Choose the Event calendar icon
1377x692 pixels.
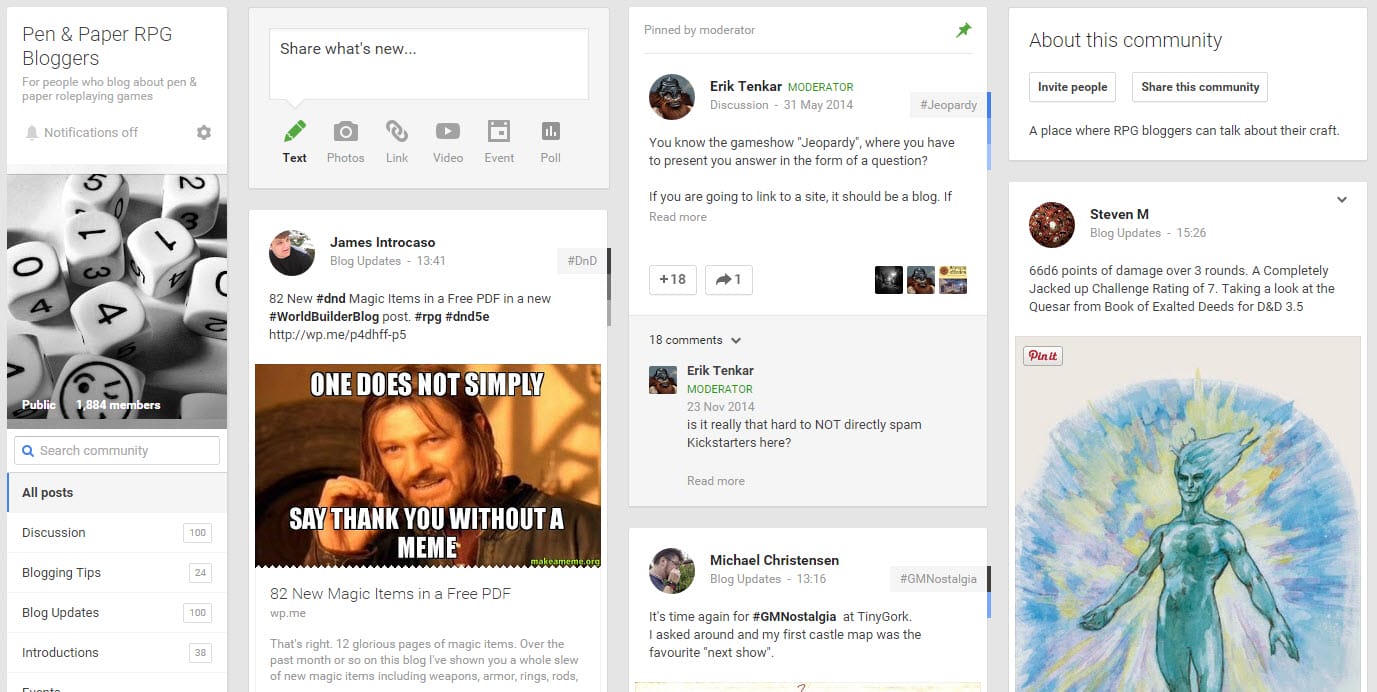(499, 131)
